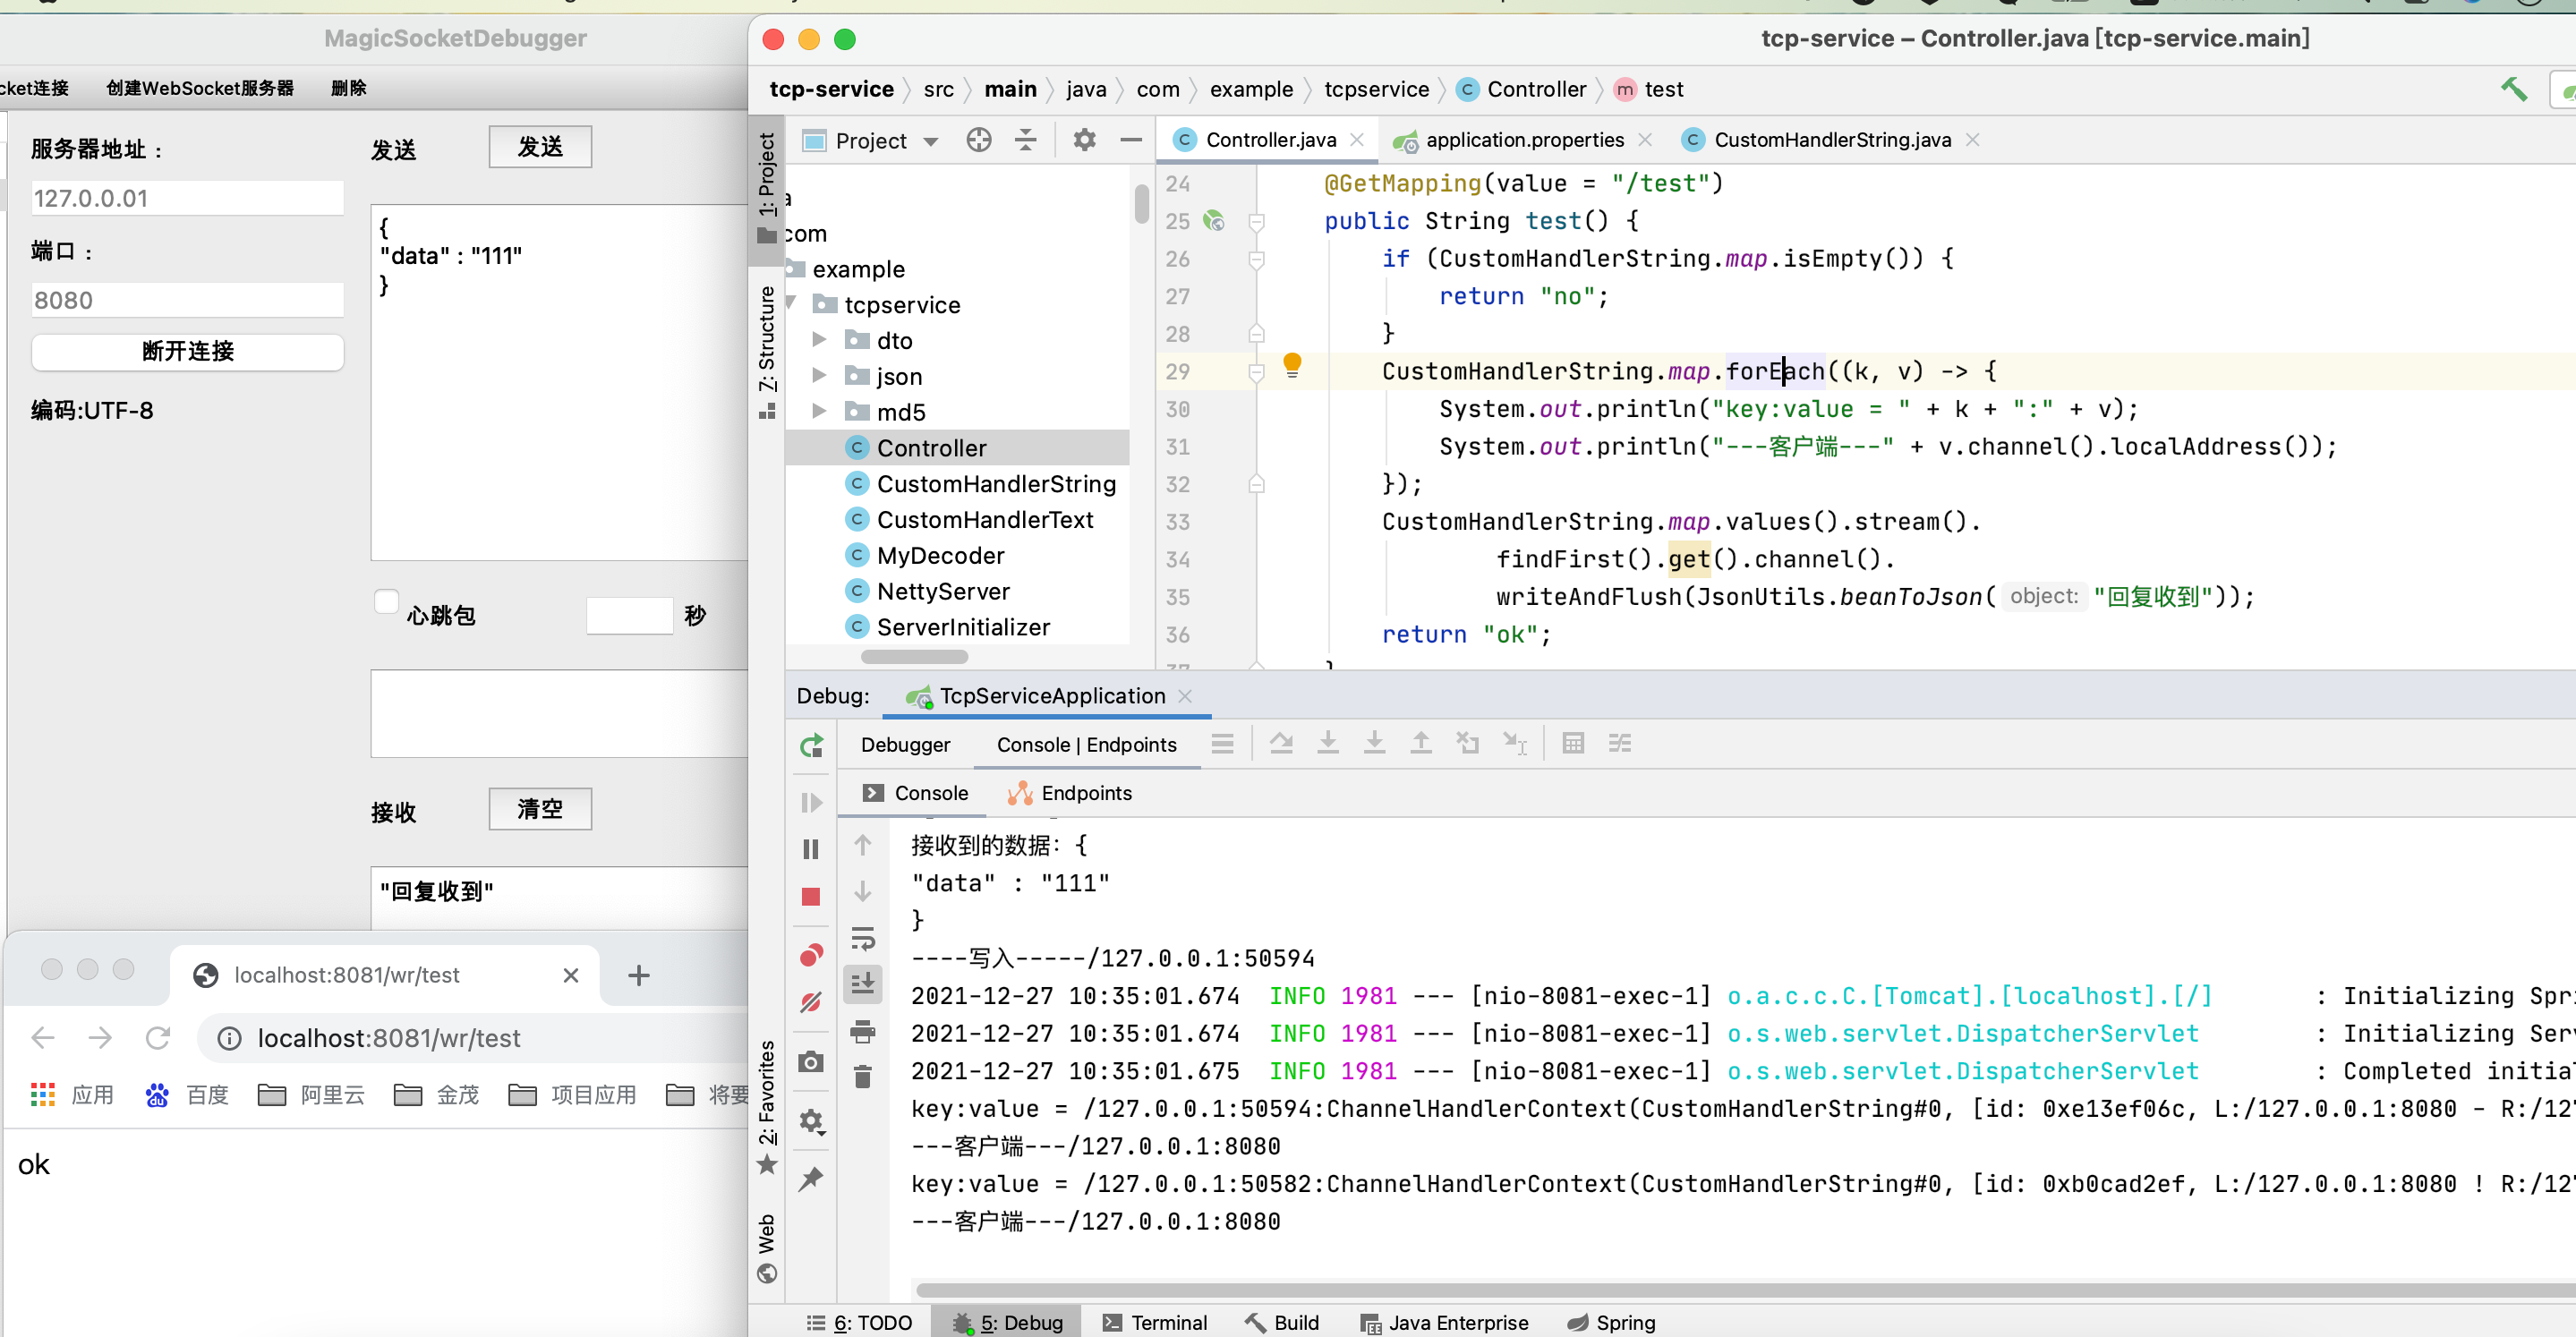This screenshot has height=1337, width=2576.
Task: Expand the md5 folder node
Action: click(819, 411)
